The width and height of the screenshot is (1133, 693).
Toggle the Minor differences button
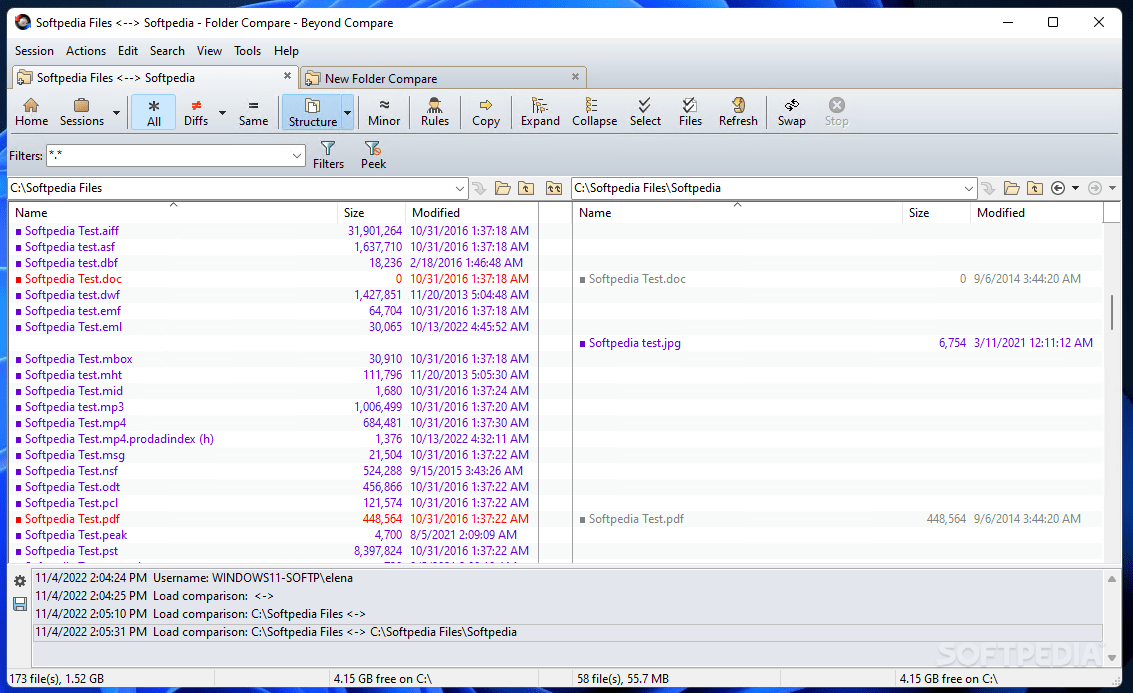click(x=384, y=112)
